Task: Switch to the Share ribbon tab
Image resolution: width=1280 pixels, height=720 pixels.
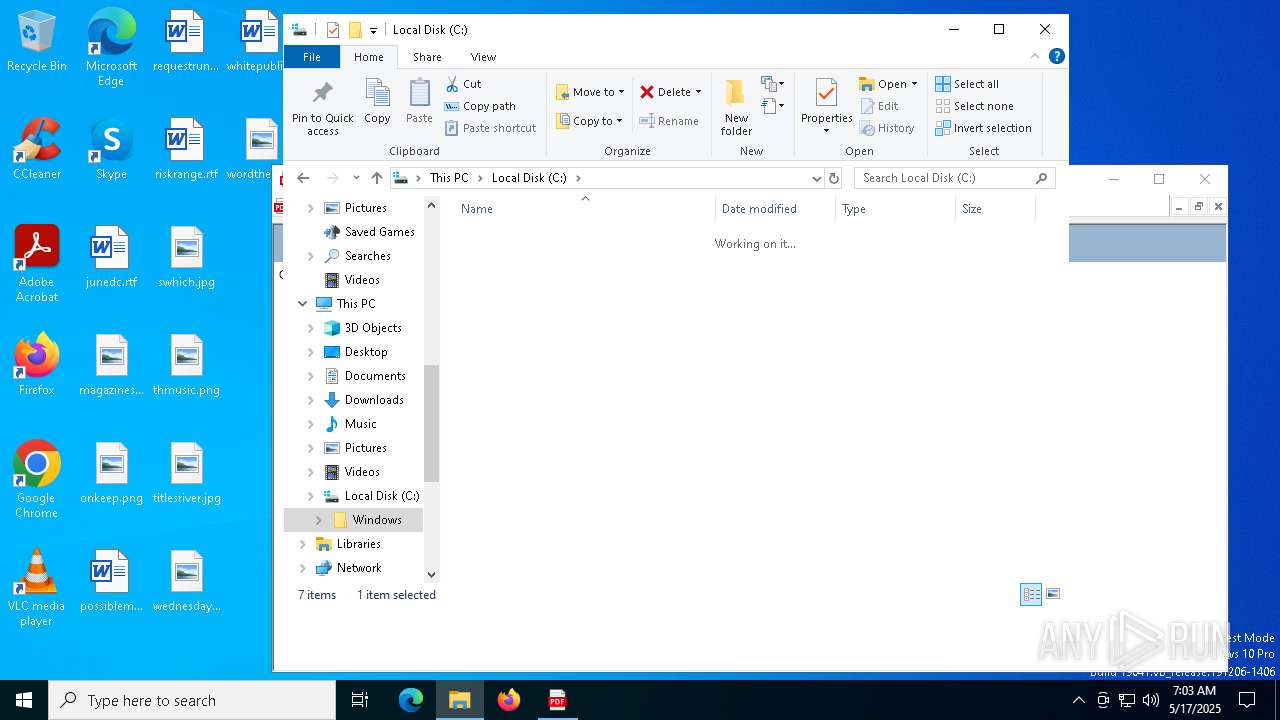Action: [427, 57]
